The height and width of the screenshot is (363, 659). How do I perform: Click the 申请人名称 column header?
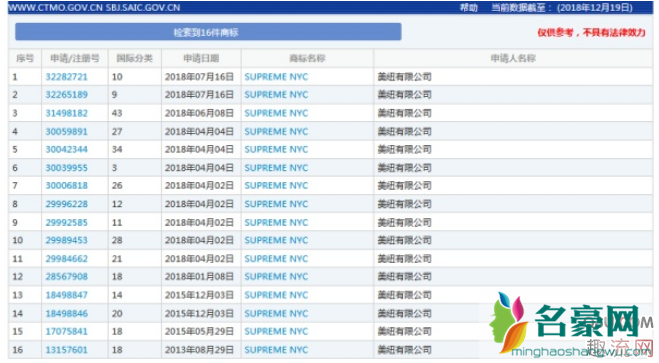pyautogui.click(x=513, y=58)
